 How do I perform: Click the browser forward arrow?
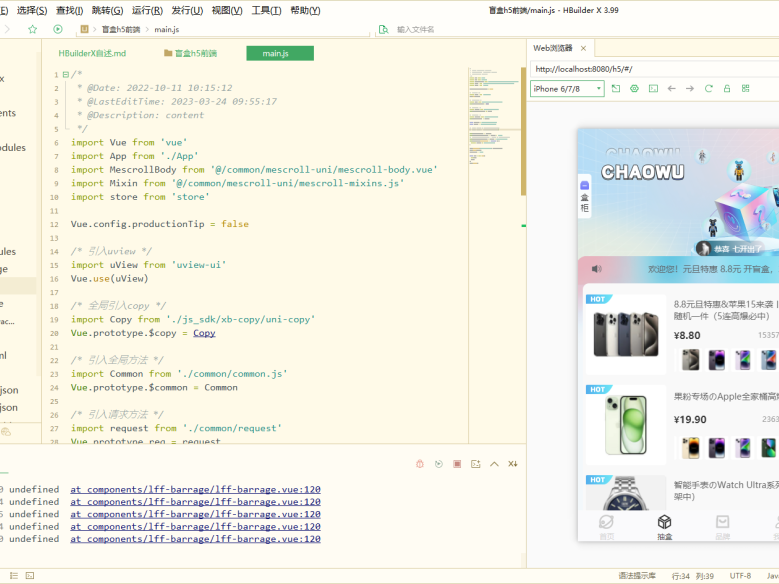[x=689, y=89]
